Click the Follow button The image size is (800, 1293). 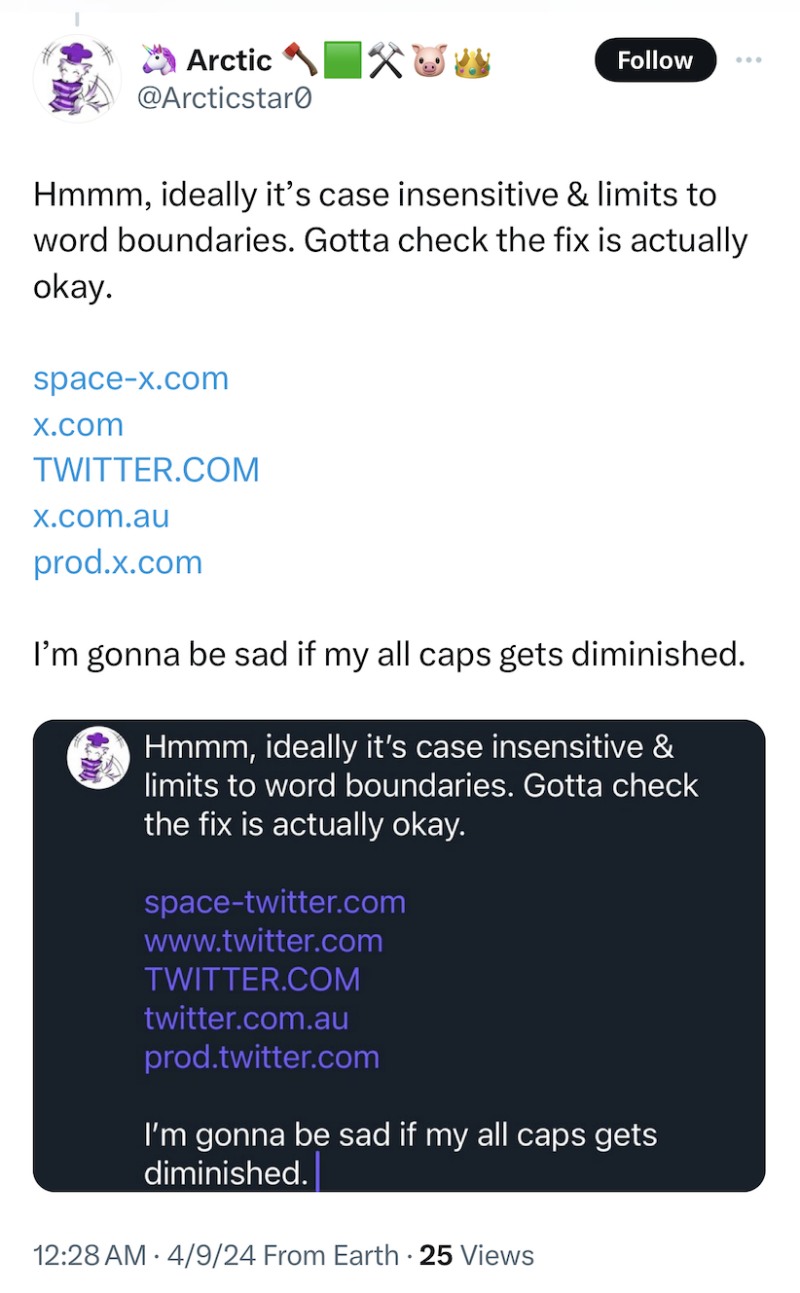pyautogui.click(x=655, y=60)
